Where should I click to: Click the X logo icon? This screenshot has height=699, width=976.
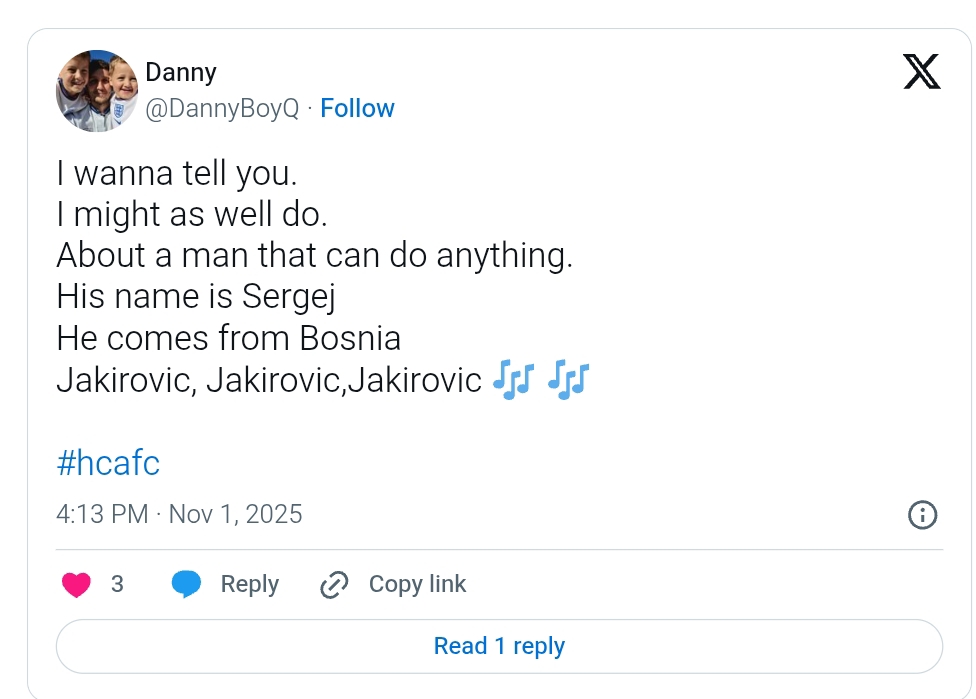[921, 72]
